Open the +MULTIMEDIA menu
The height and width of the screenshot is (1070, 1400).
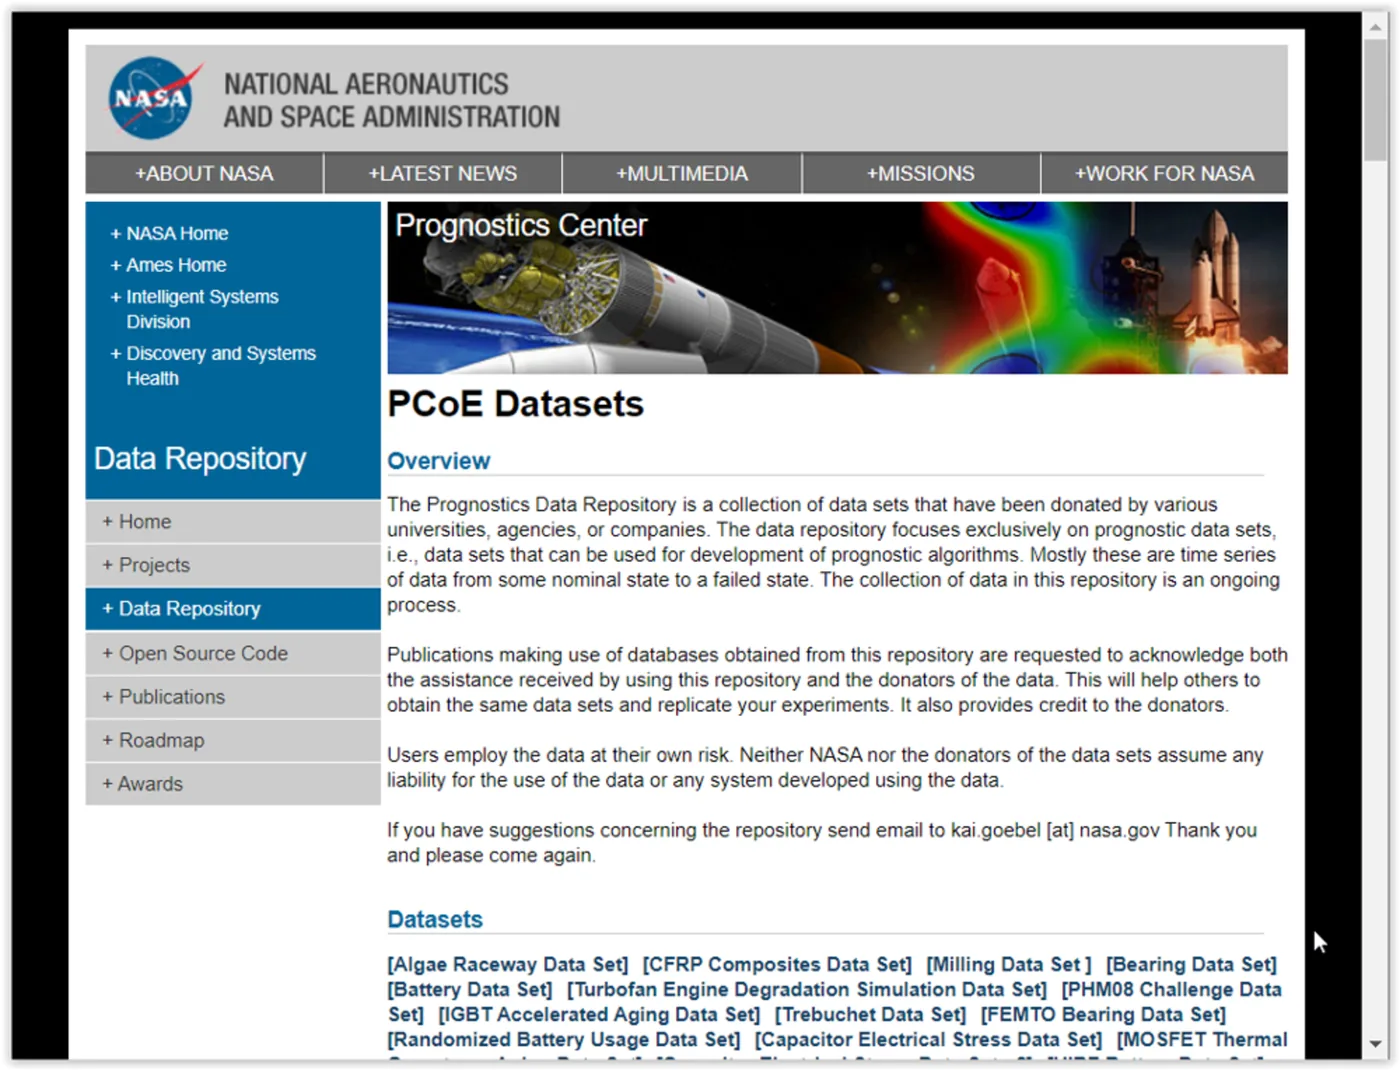pos(682,173)
